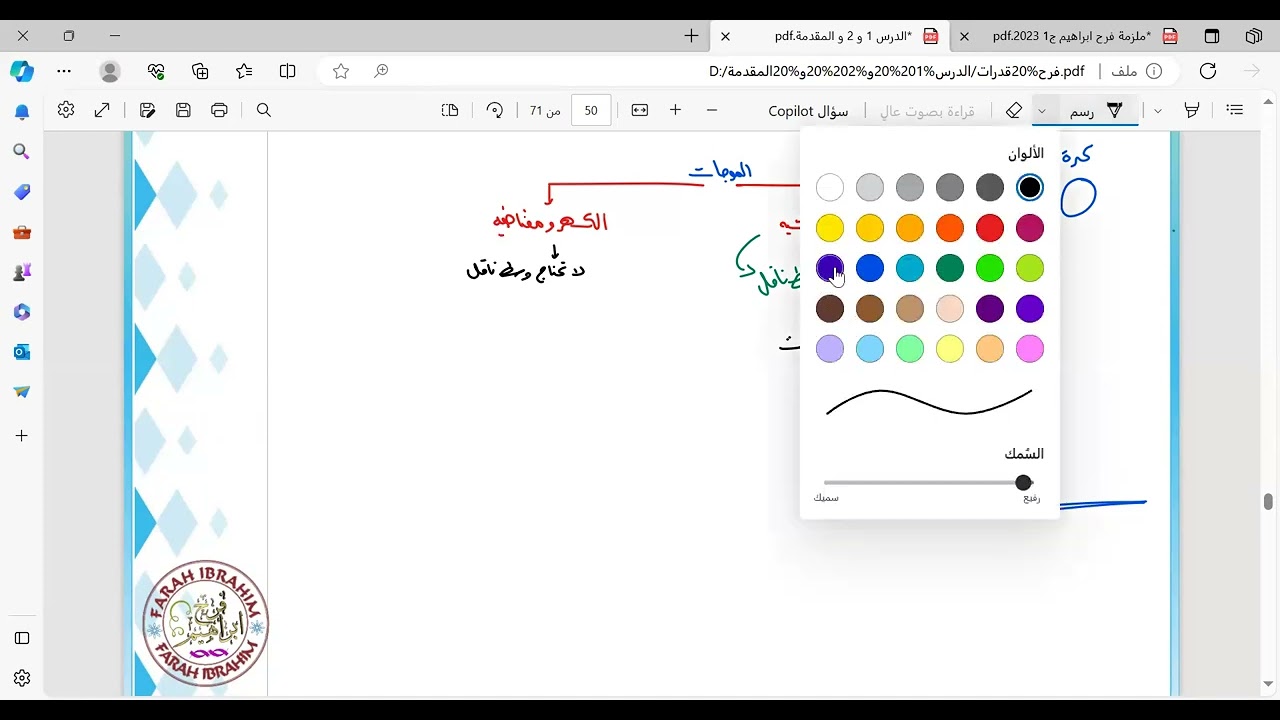Open the page view layout icon
The height and width of the screenshot is (720, 1280).
(x=450, y=110)
